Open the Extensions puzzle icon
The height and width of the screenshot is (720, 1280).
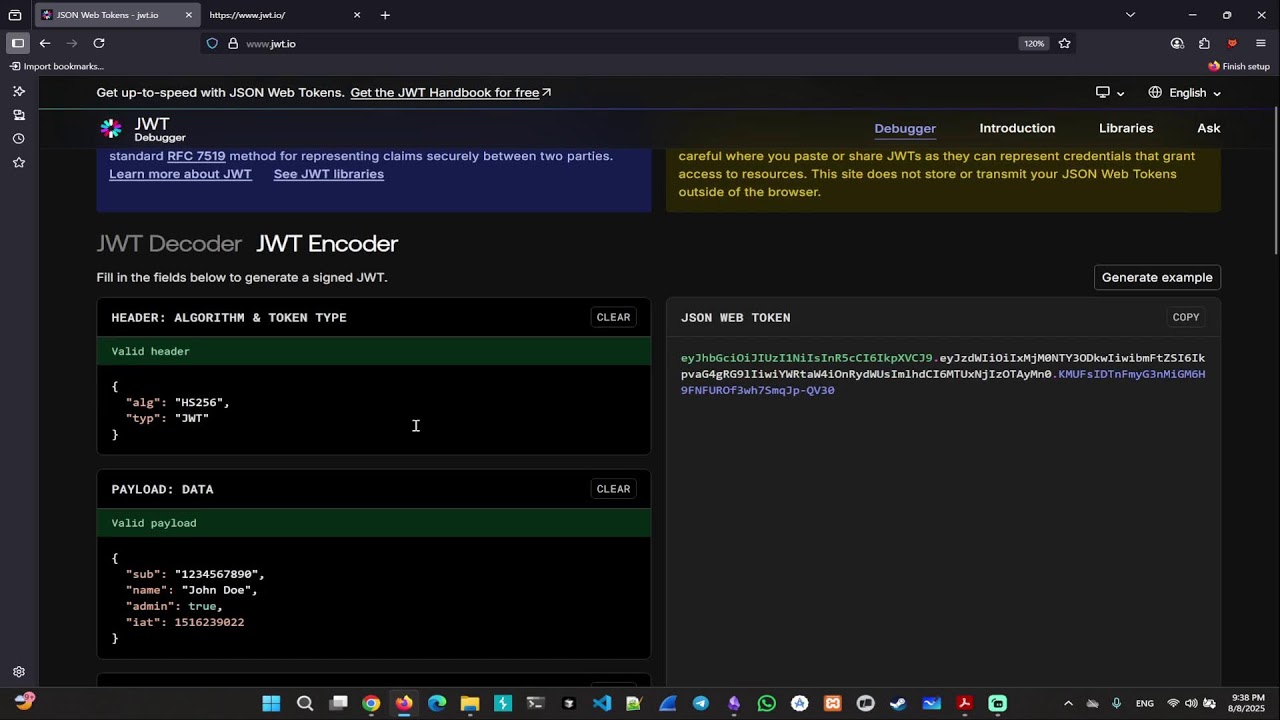point(1204,43)
